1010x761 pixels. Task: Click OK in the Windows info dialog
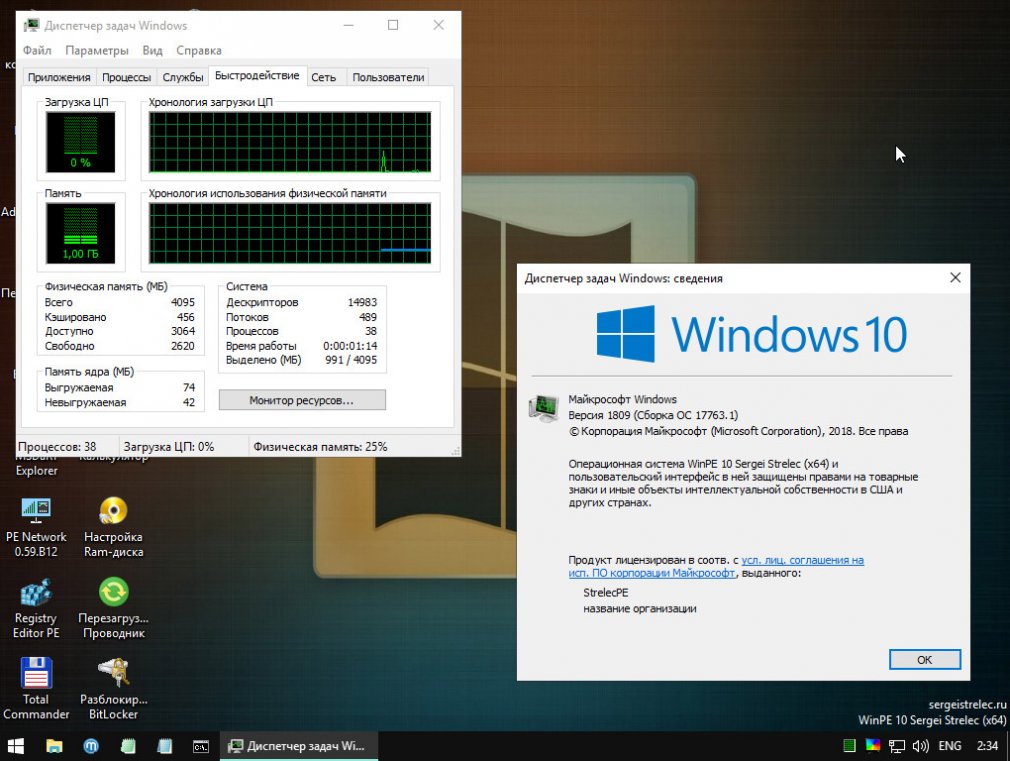click(x=924, y=660)
